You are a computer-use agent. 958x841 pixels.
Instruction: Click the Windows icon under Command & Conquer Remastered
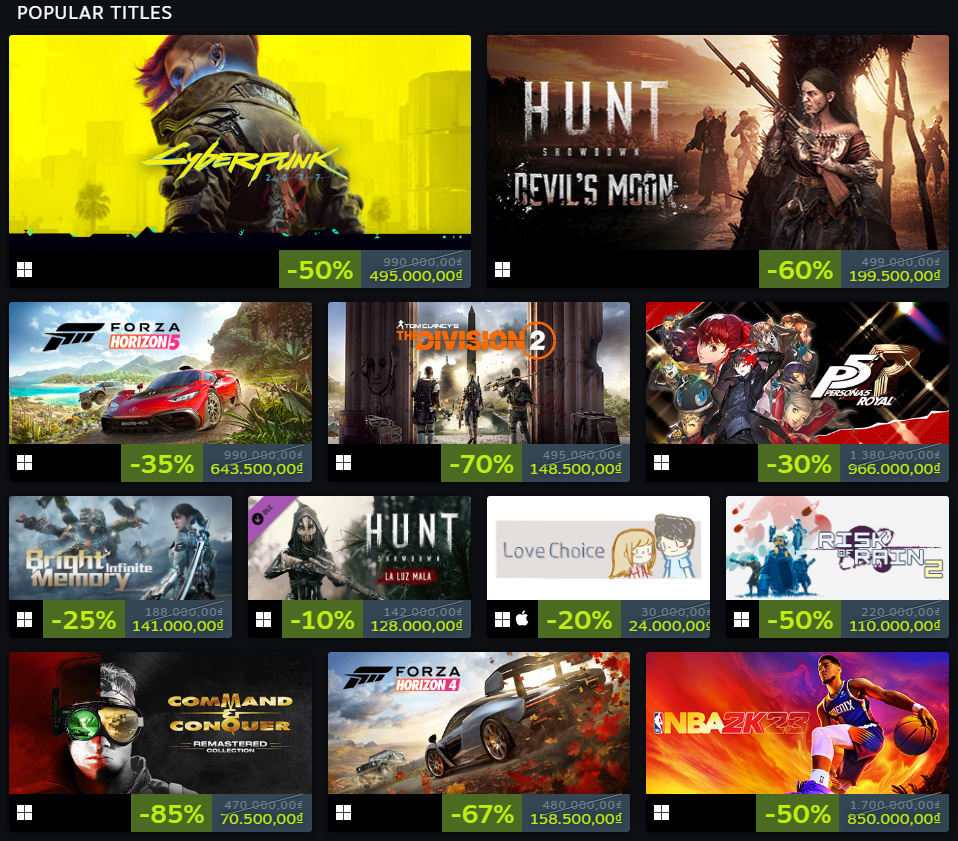(24, 812)
